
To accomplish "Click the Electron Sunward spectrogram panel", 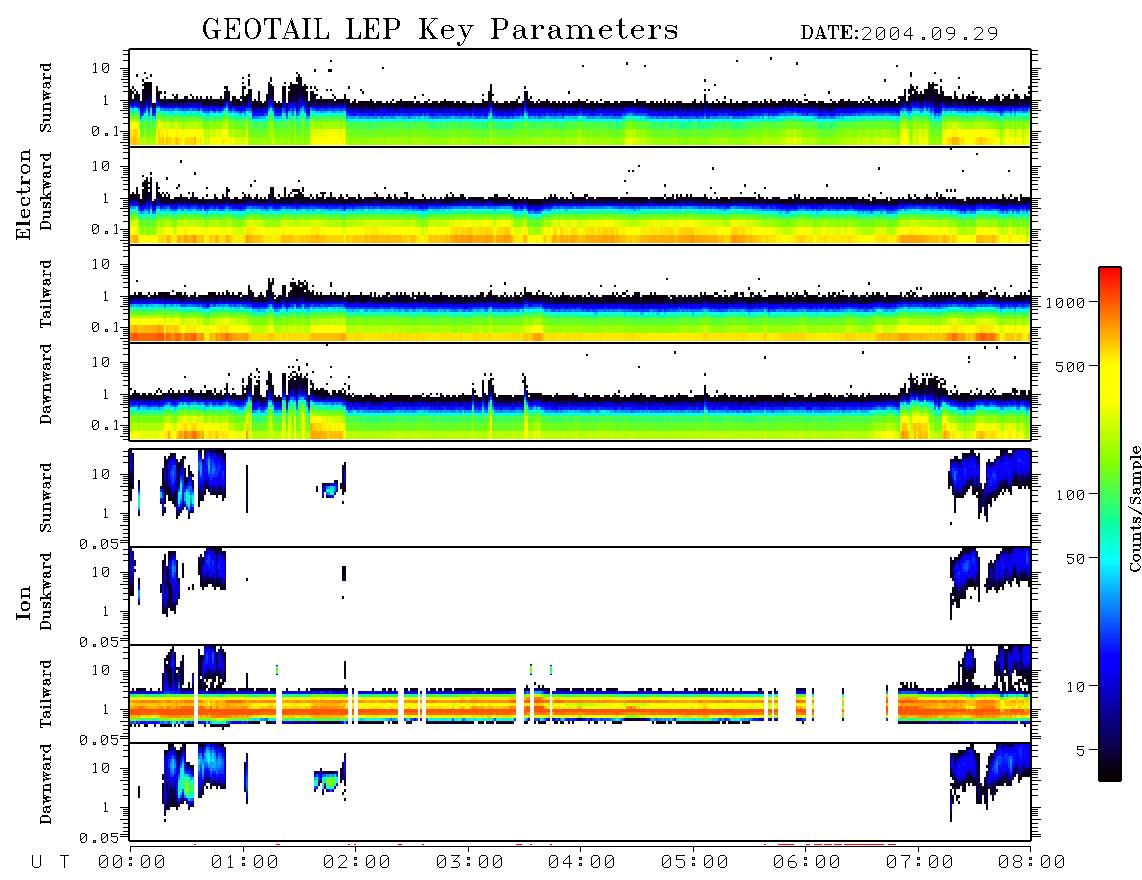I will click(580, 98).
